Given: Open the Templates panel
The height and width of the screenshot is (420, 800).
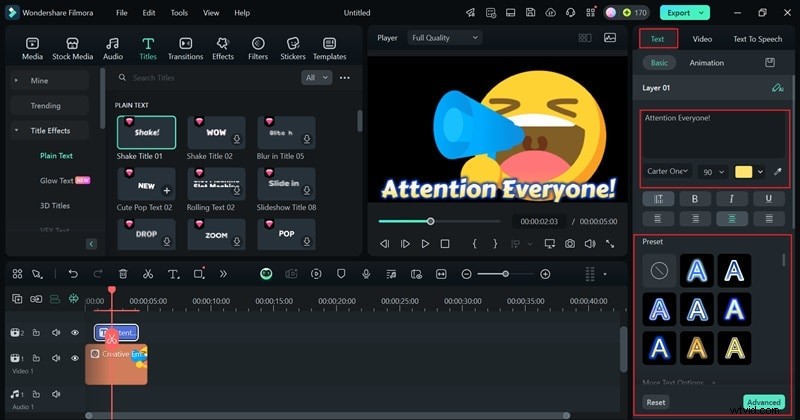Looking at the screenshot, I should (x=330, y=49).
